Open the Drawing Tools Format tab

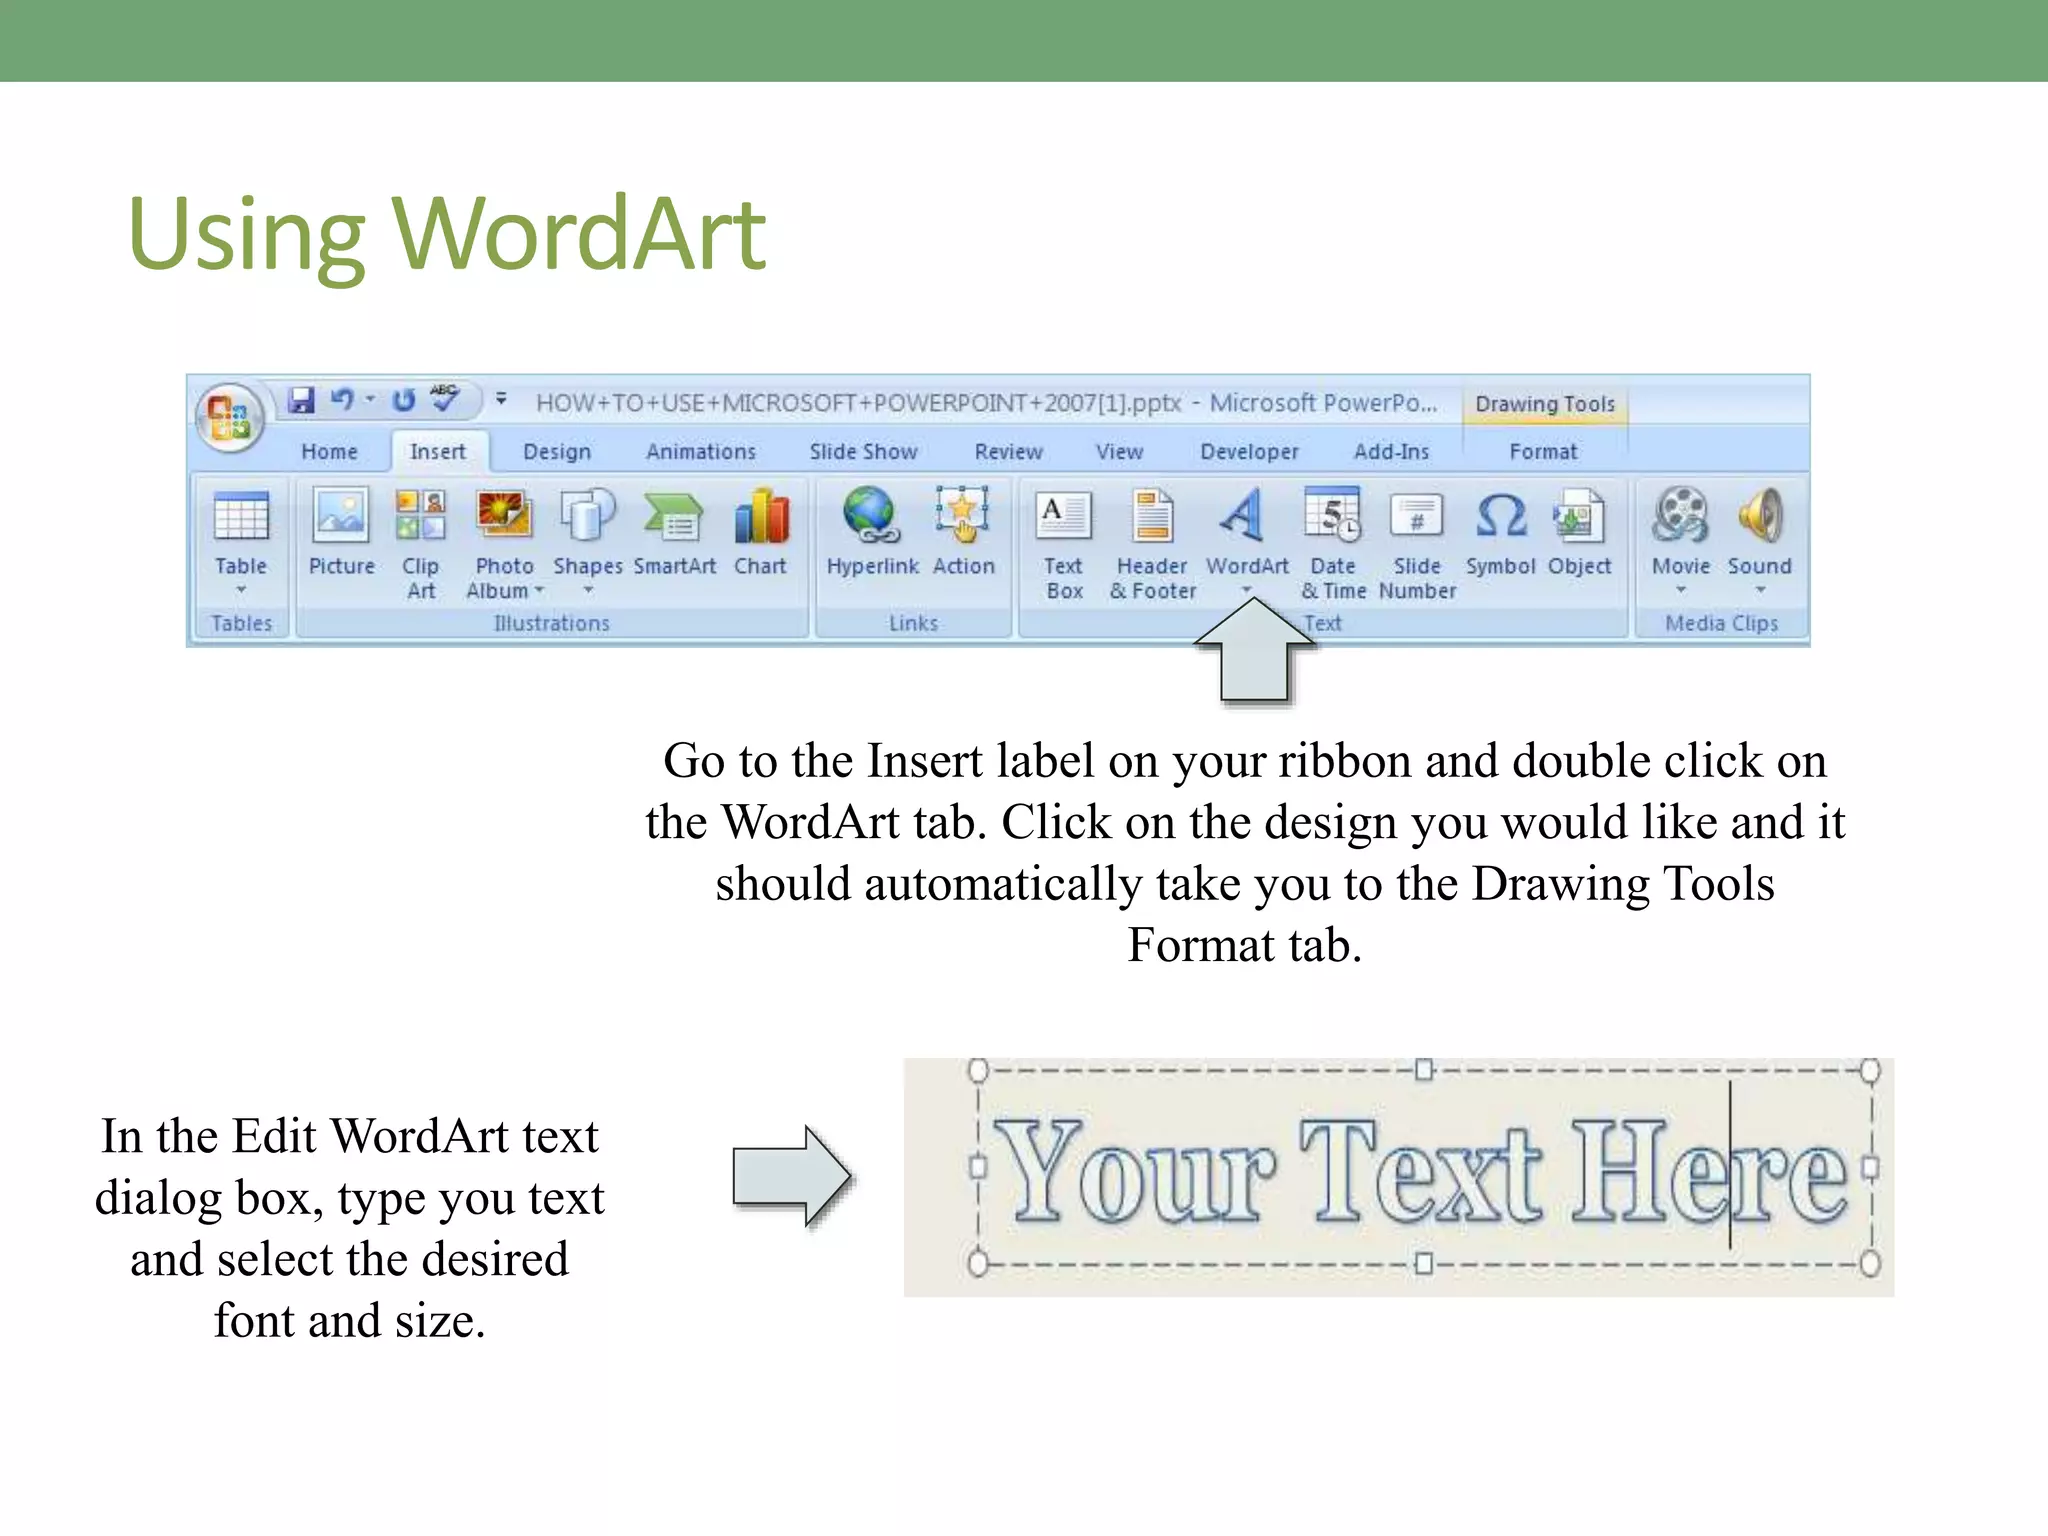(x=1543, y=452)
